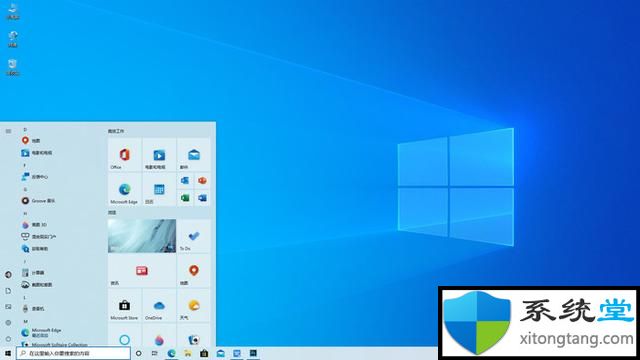Open the Photos live tile thumbnail

pyautogui.click(x=142, y=236)
